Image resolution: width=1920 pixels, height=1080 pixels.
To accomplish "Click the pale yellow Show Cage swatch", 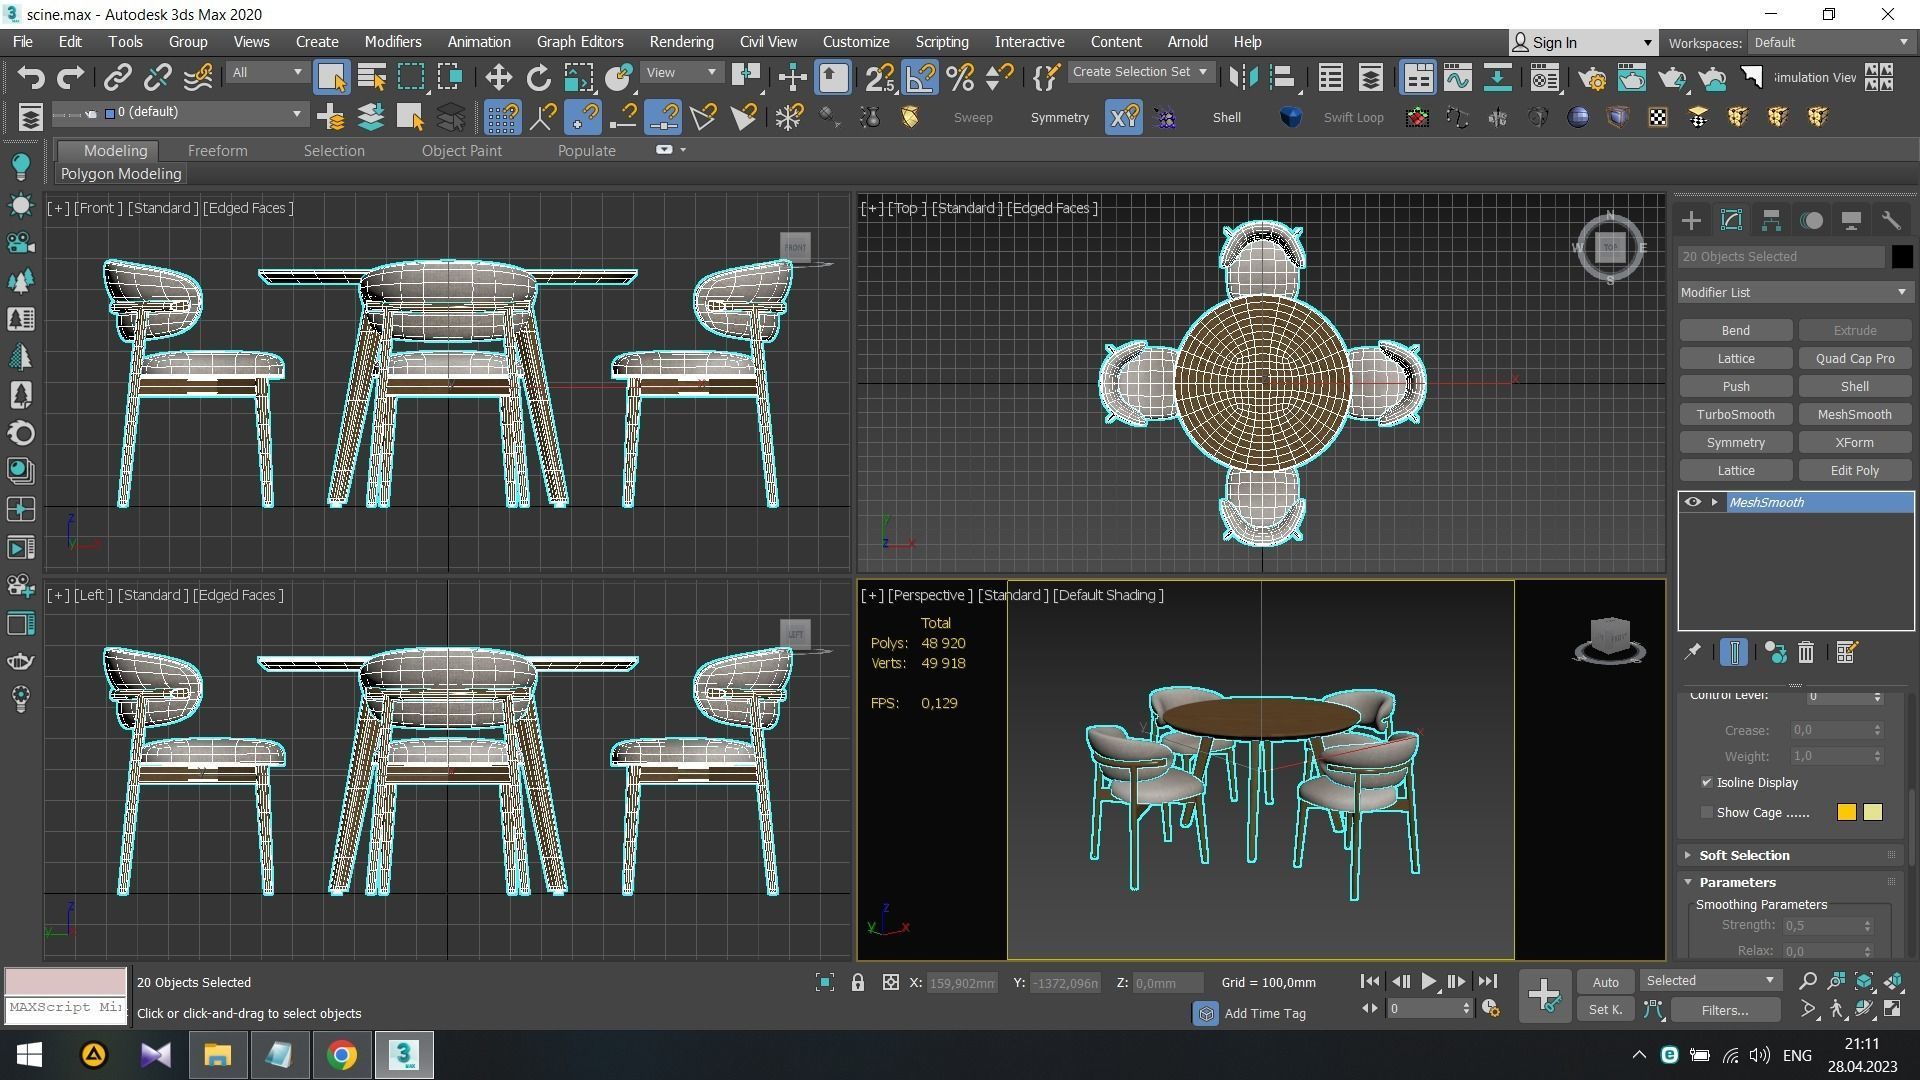I will 1873,813.
